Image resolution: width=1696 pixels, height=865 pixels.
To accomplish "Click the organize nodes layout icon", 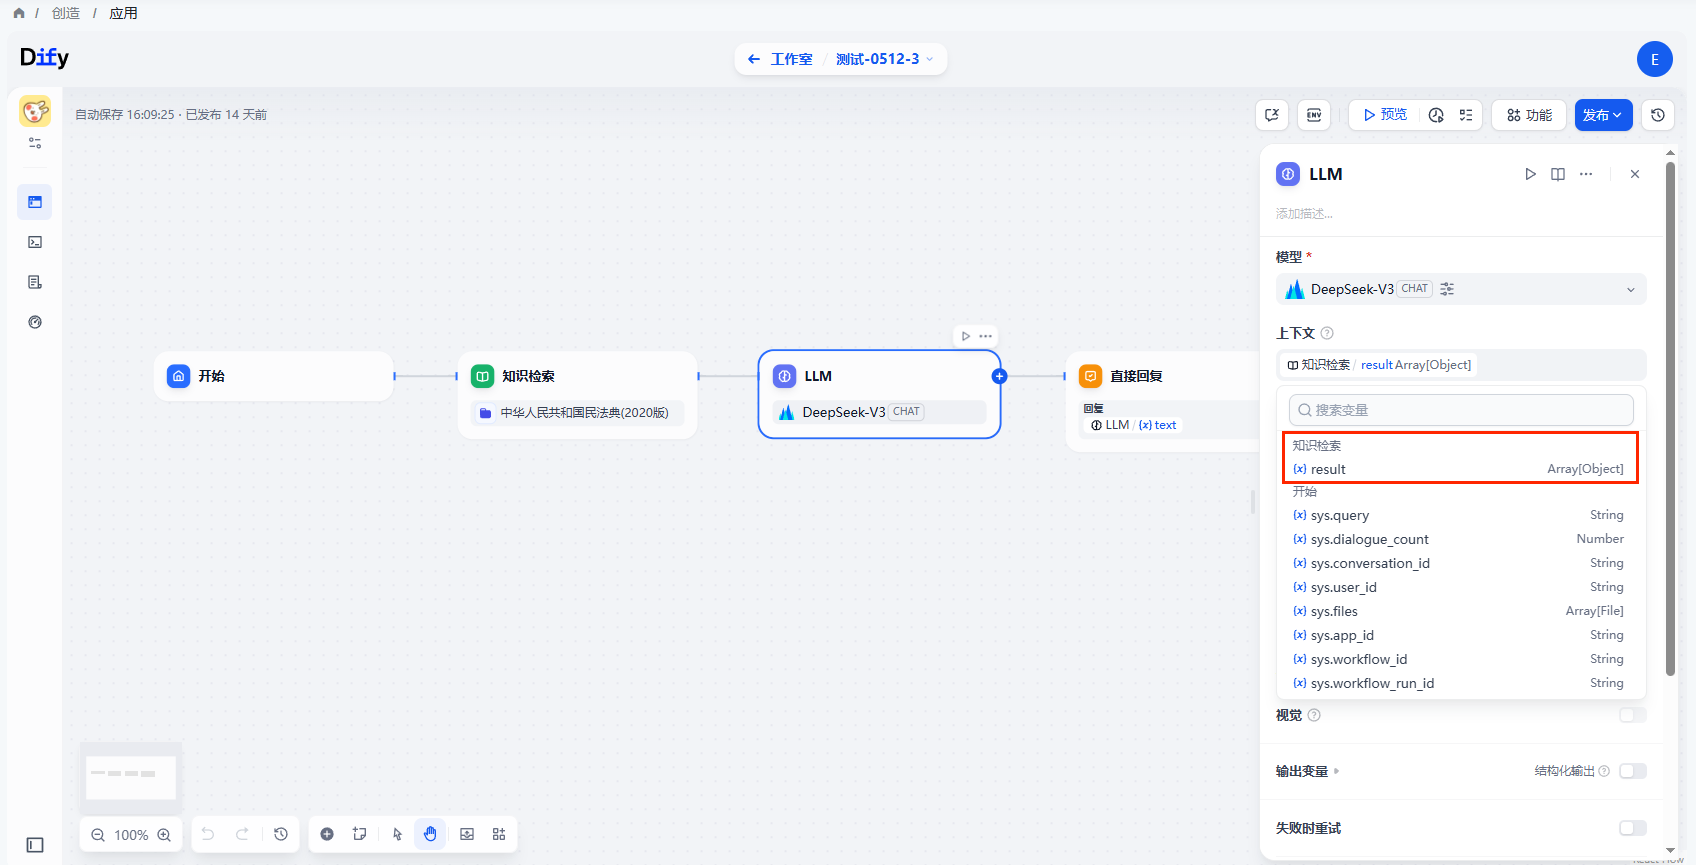I will click(499, 834).
